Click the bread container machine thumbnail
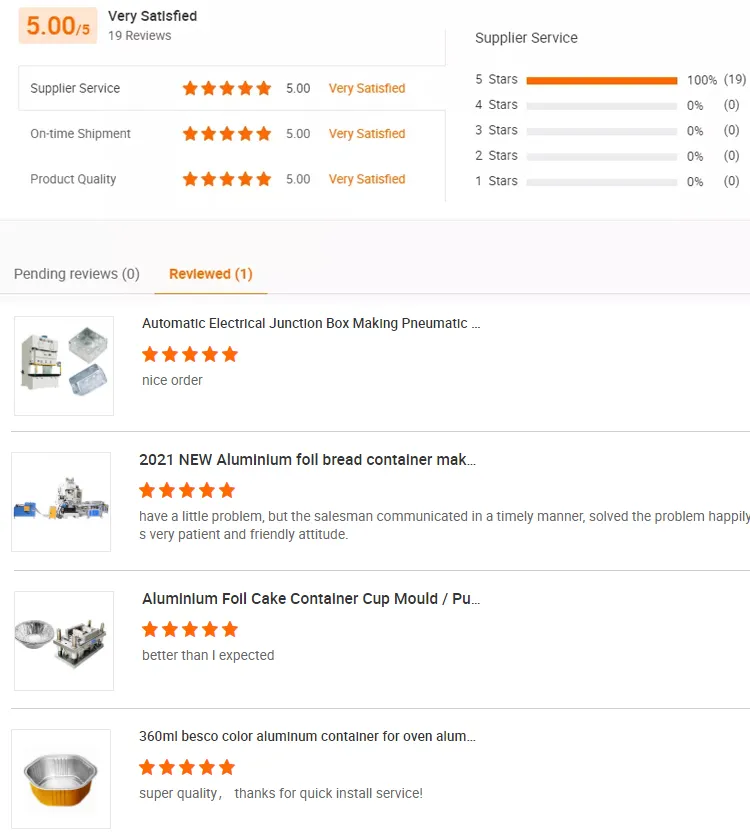Viewport: 750px width, 838px height. [x=61, y=502]
